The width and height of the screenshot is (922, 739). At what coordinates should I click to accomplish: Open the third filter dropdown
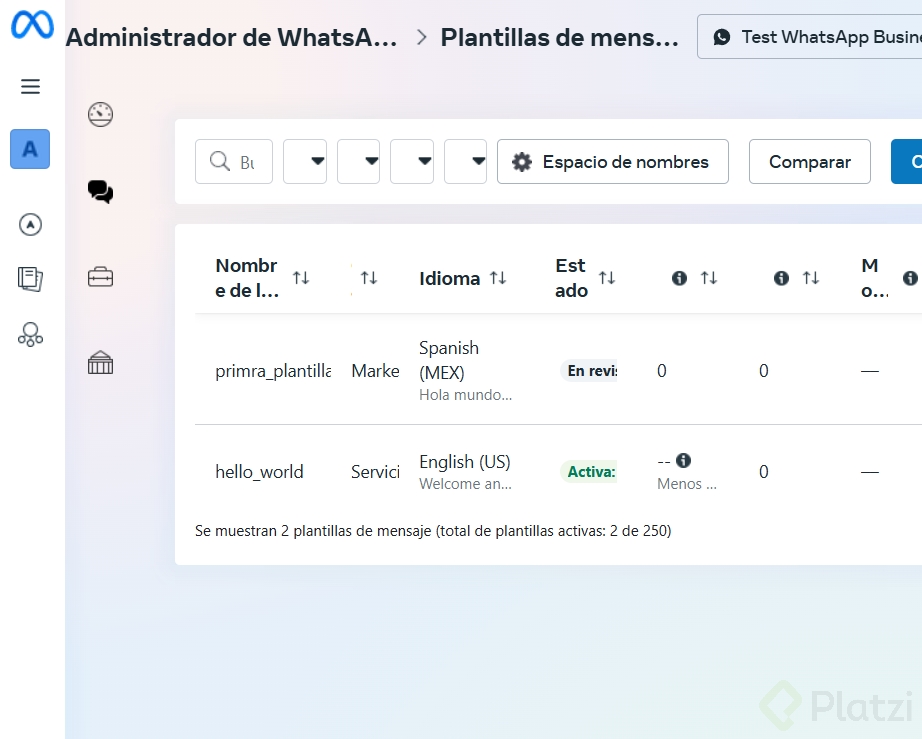pos(412,162)
